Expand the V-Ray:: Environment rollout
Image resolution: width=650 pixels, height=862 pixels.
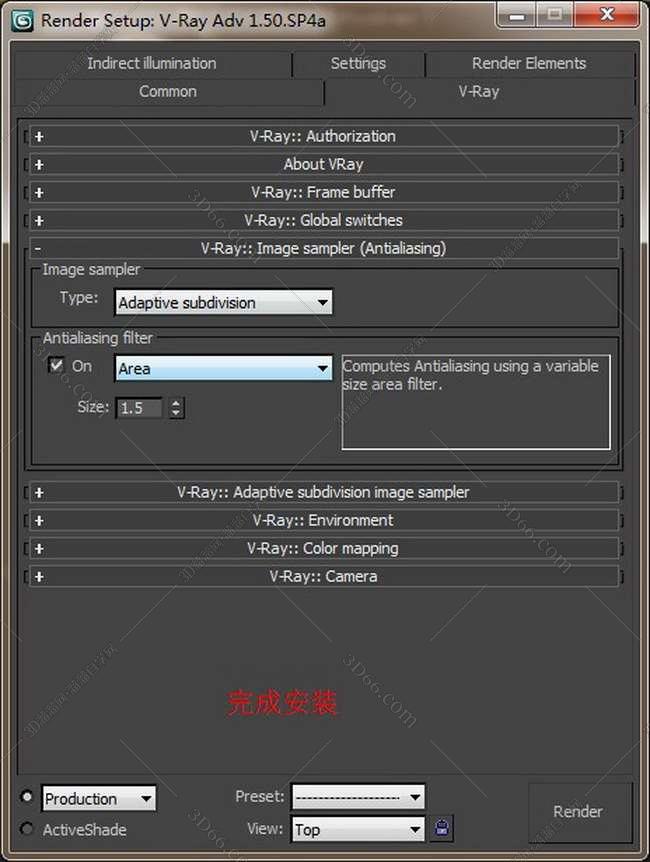click(323, 520)
